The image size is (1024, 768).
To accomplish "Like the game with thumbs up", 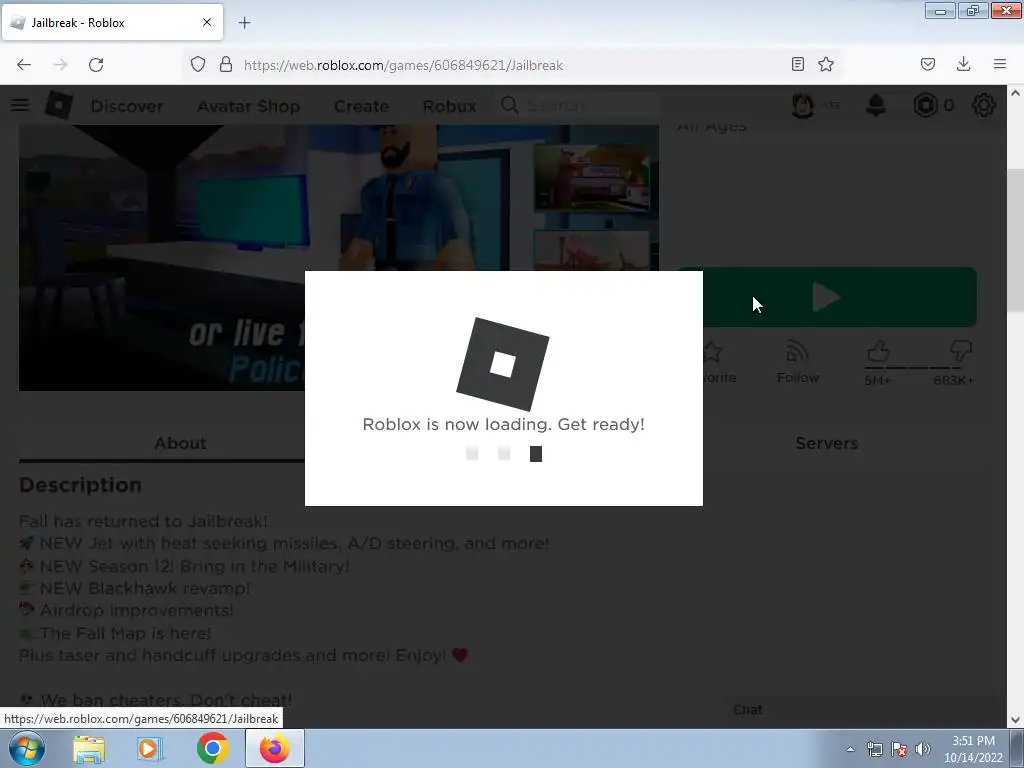I will pyautogui.click(x=878, y=353).
